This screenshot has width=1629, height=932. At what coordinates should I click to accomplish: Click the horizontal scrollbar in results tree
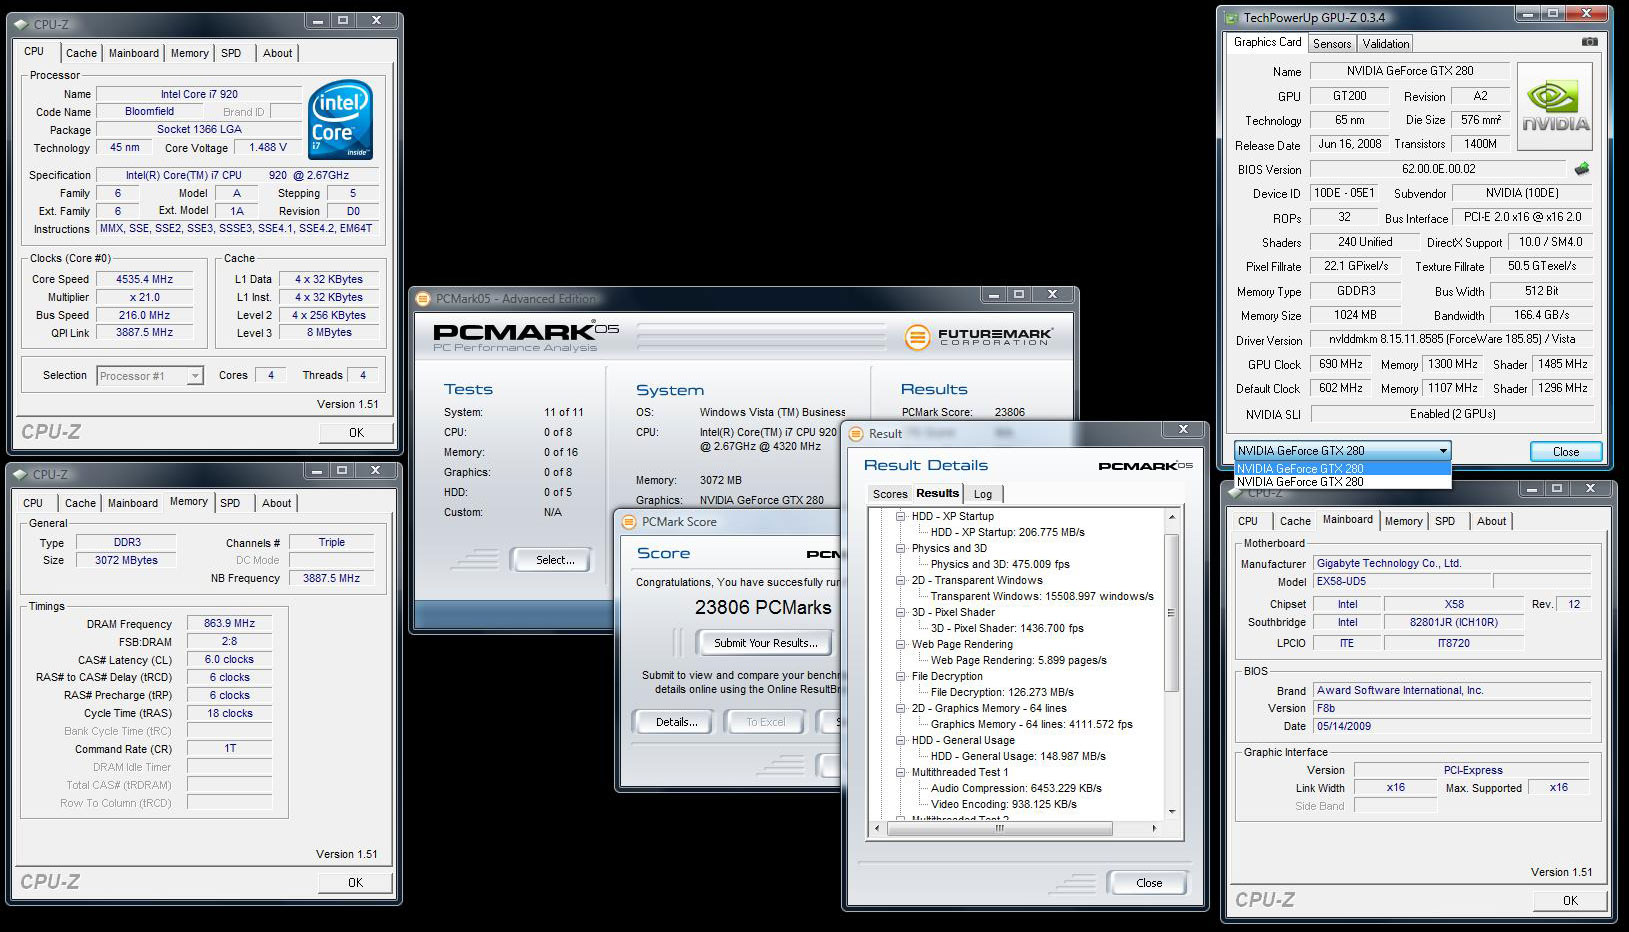point(1000,829)
